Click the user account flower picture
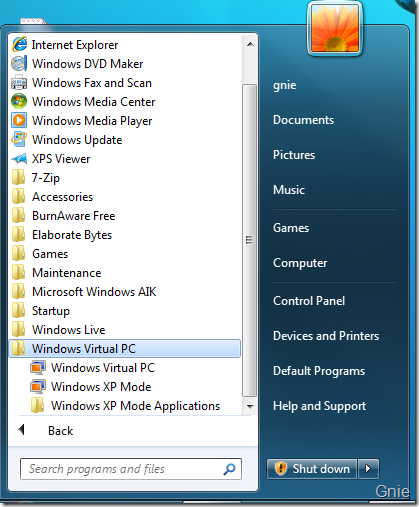 [x=335, y=28]
